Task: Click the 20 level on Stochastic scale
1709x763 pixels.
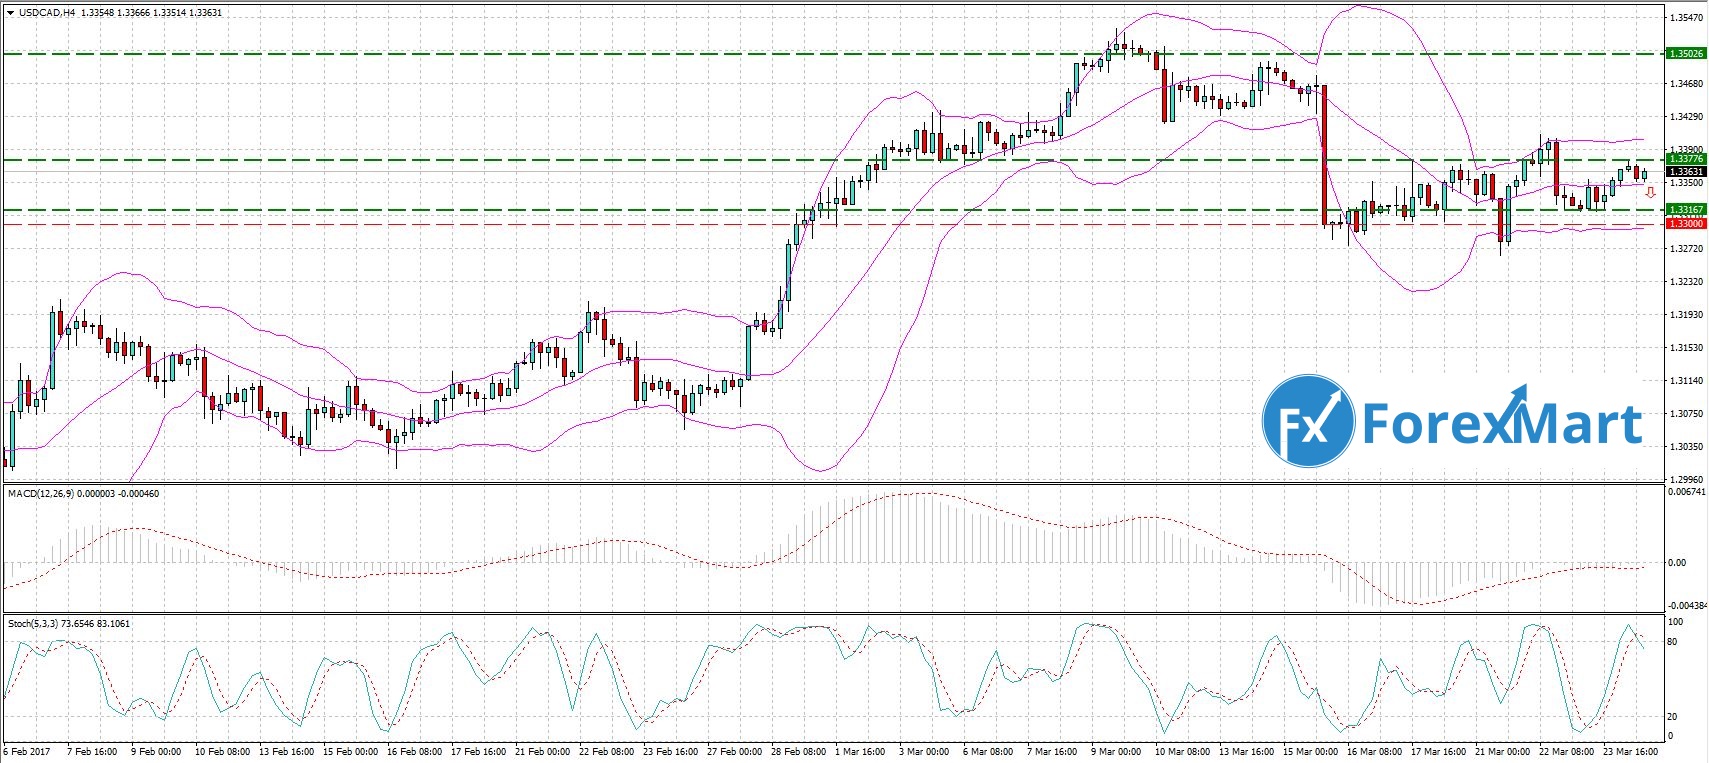Action: 1674,717
